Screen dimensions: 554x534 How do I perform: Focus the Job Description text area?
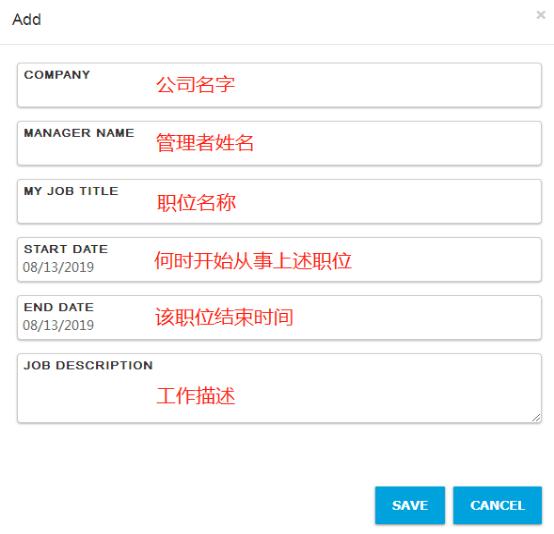[x=279, y=388]
